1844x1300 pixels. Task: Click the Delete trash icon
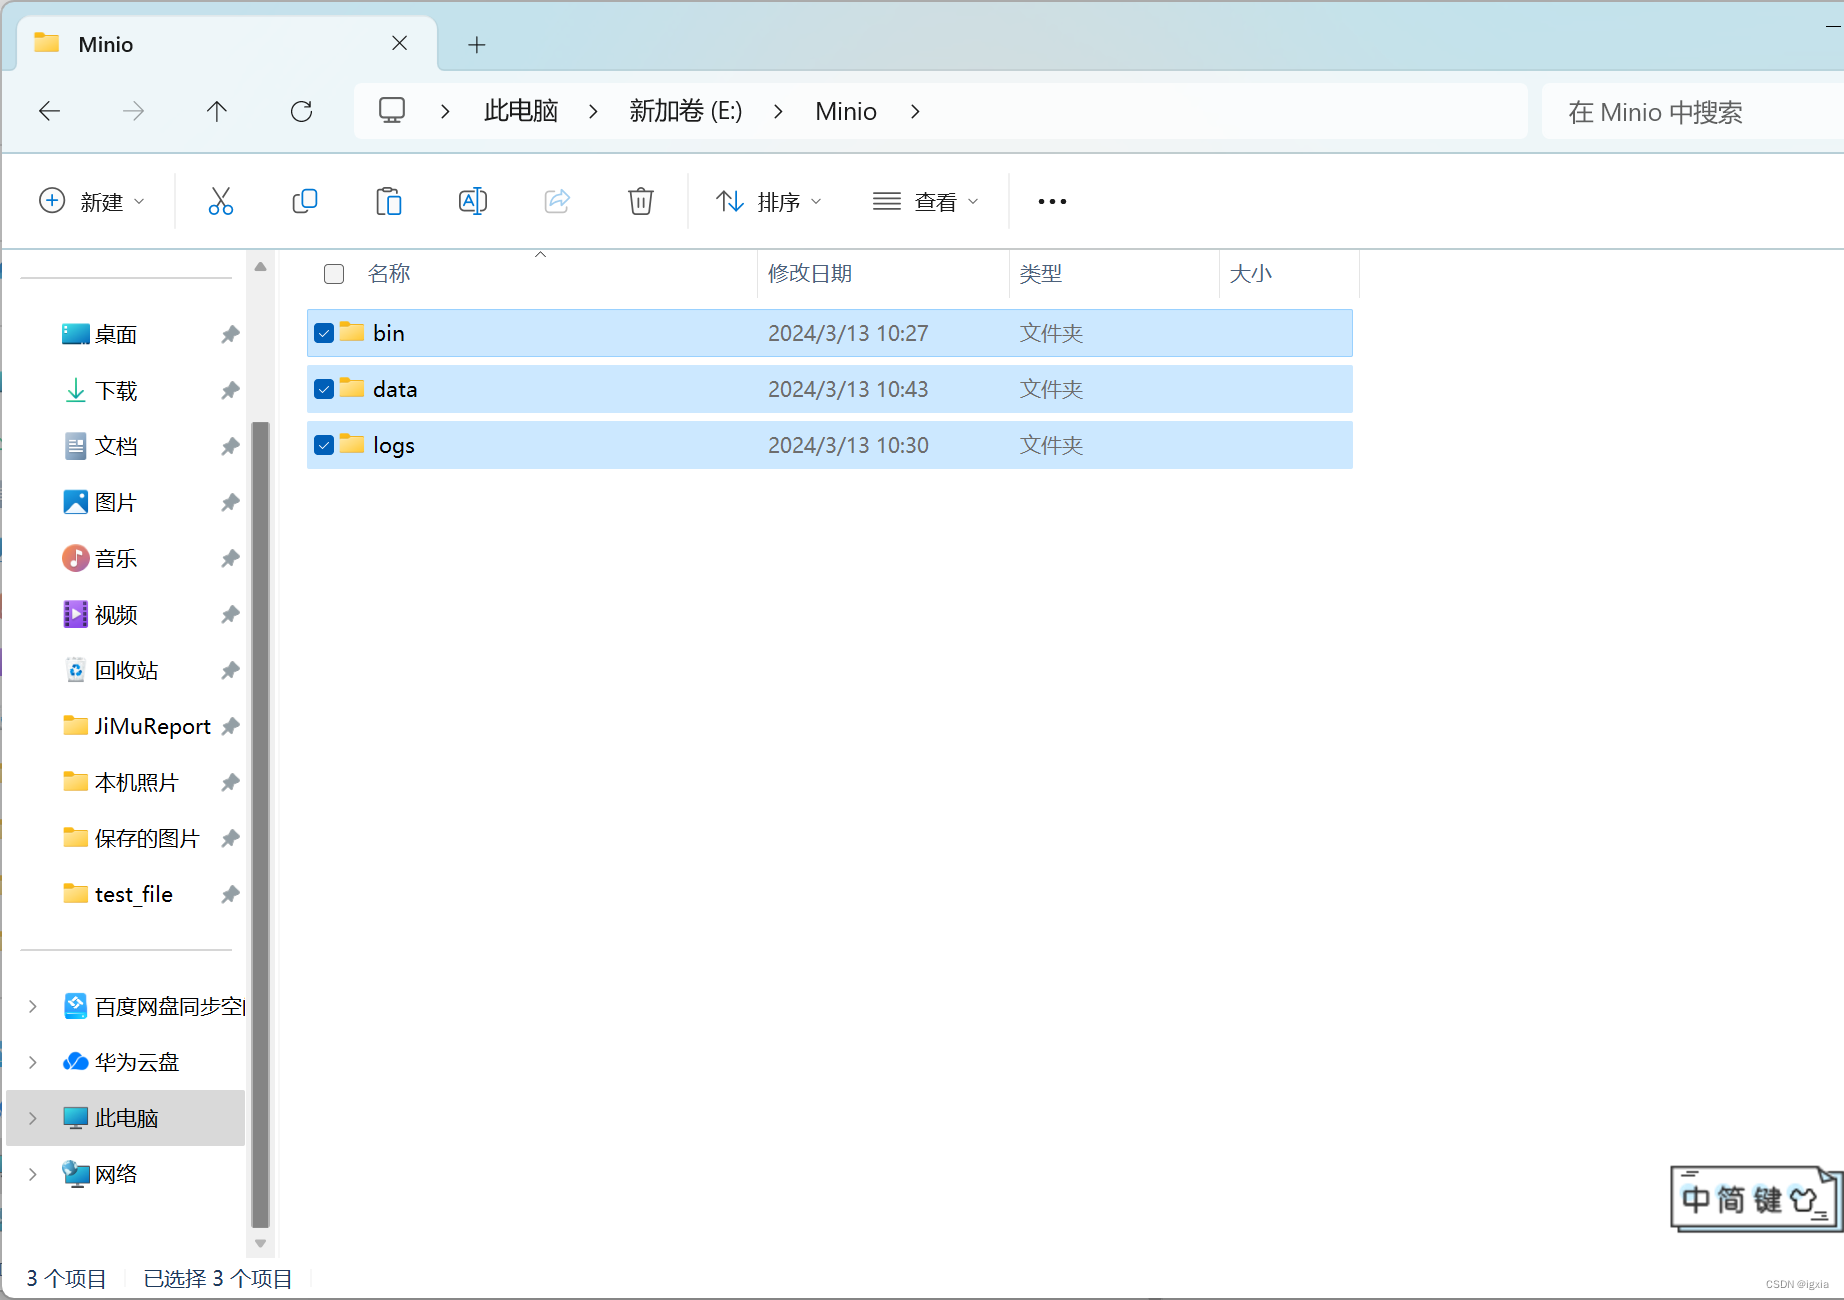[641, 201]
